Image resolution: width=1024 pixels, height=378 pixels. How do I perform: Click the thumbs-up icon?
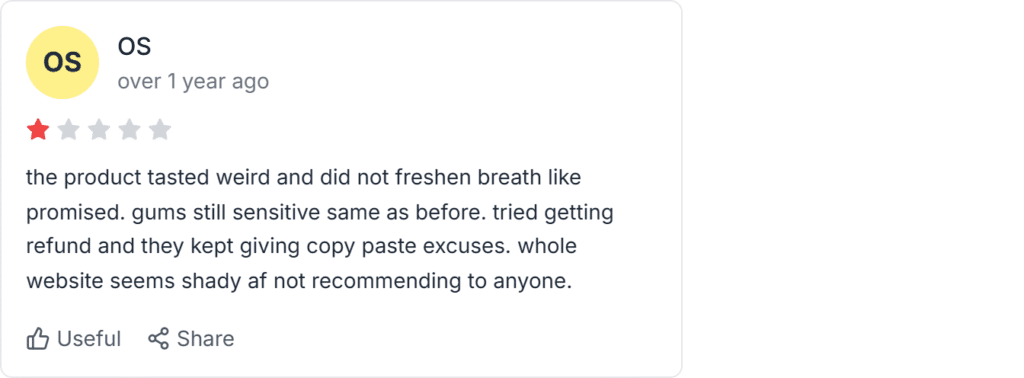38,339
